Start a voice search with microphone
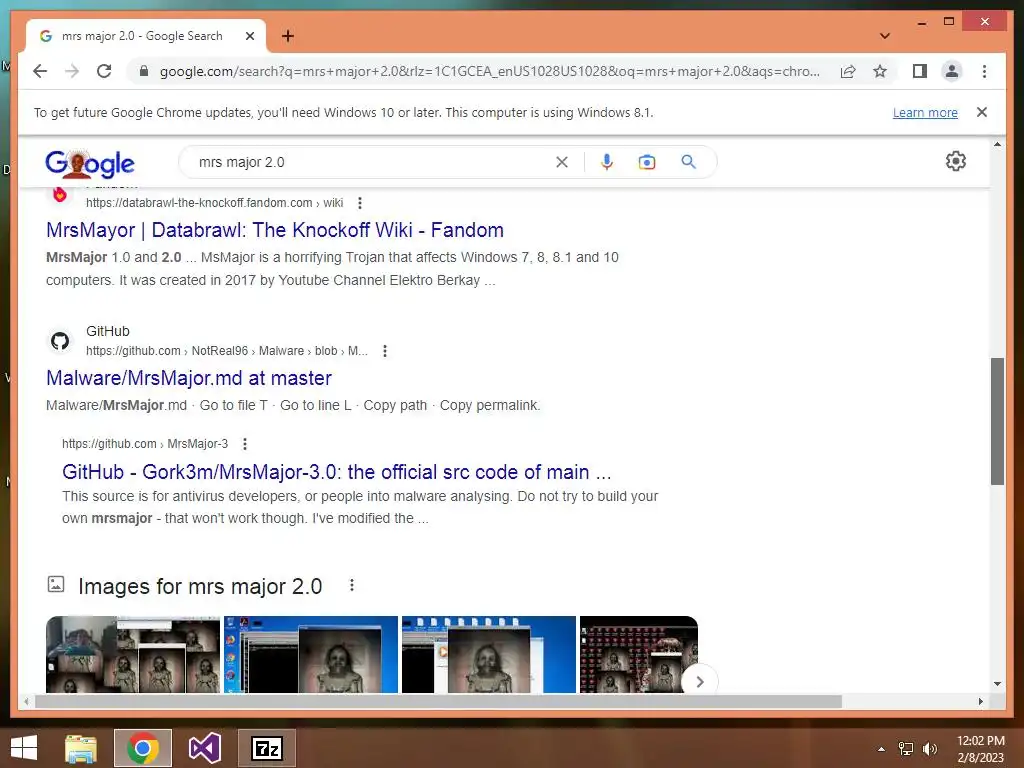This screenshot has width=1024, height=768. coord(607,162)
